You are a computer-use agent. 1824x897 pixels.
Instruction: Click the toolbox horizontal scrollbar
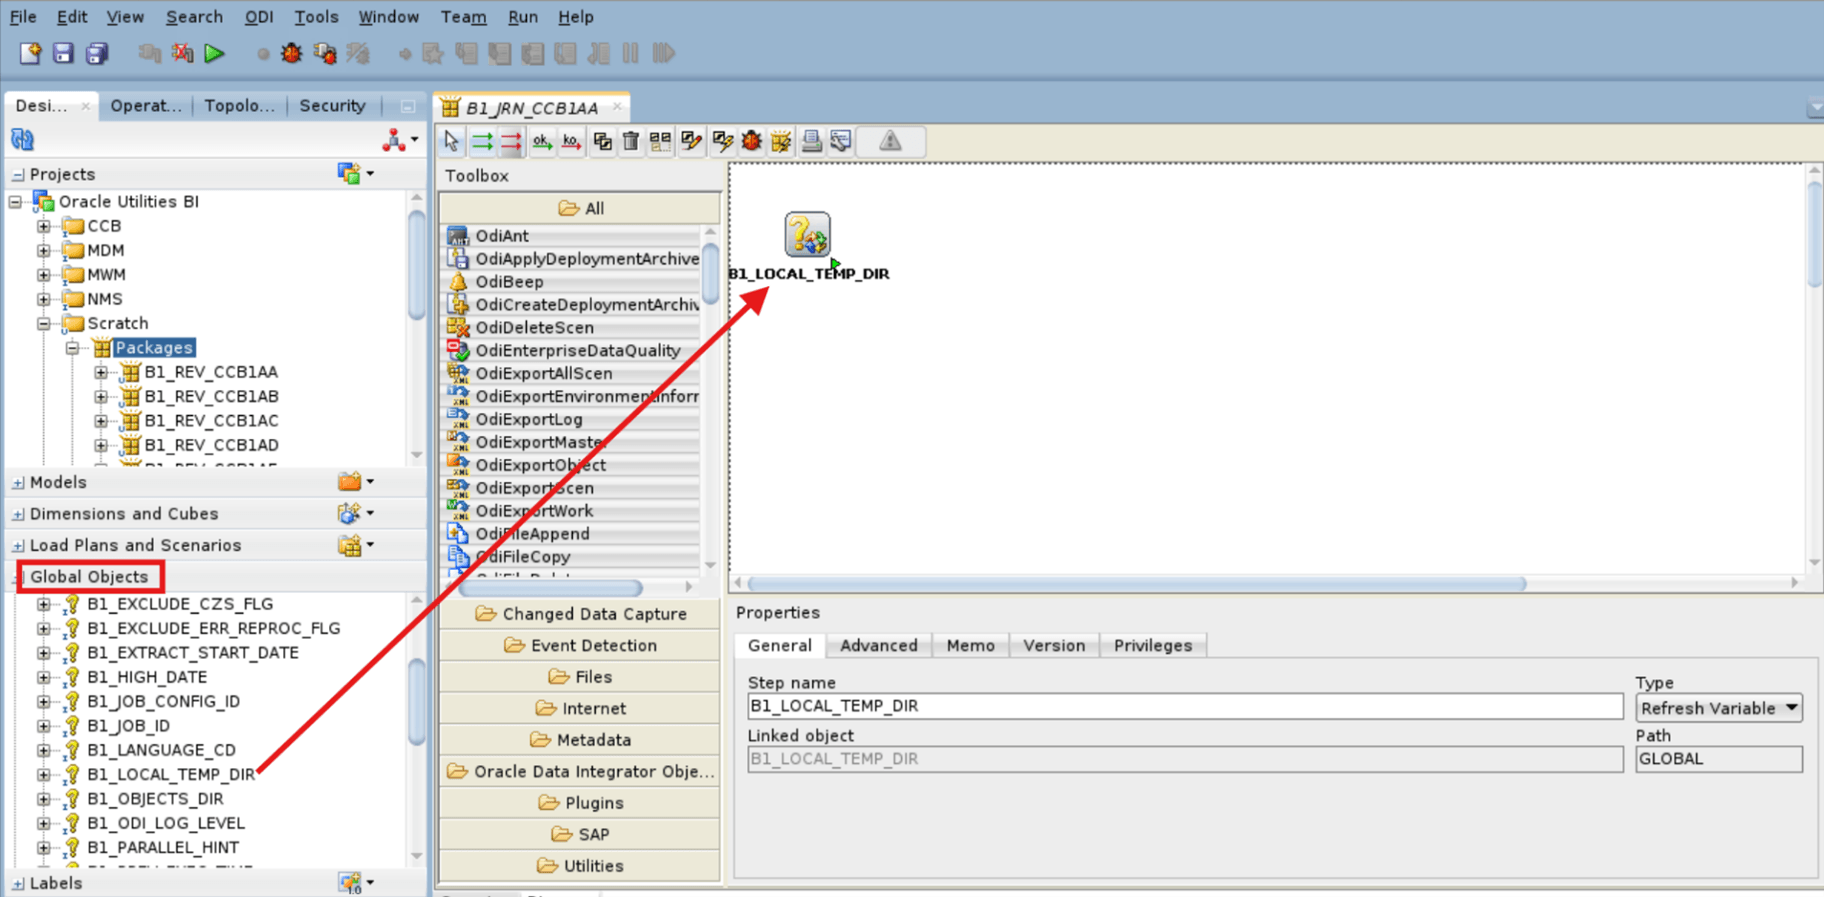tap(552, 587)
